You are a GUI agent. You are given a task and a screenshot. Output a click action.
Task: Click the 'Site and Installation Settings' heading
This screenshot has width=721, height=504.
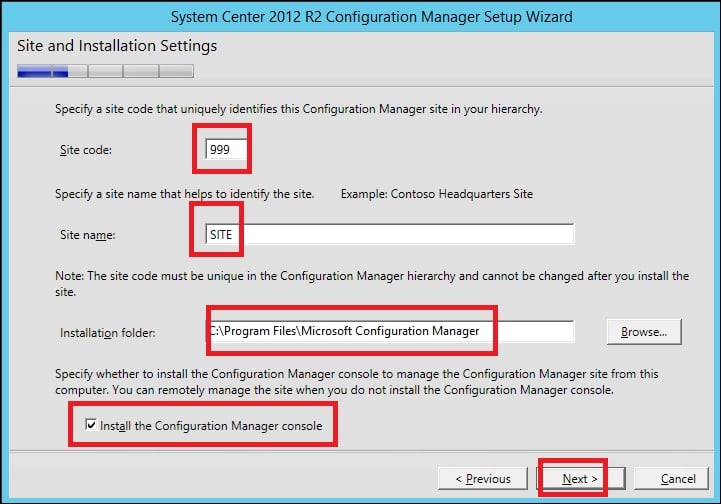coord(117,46)
